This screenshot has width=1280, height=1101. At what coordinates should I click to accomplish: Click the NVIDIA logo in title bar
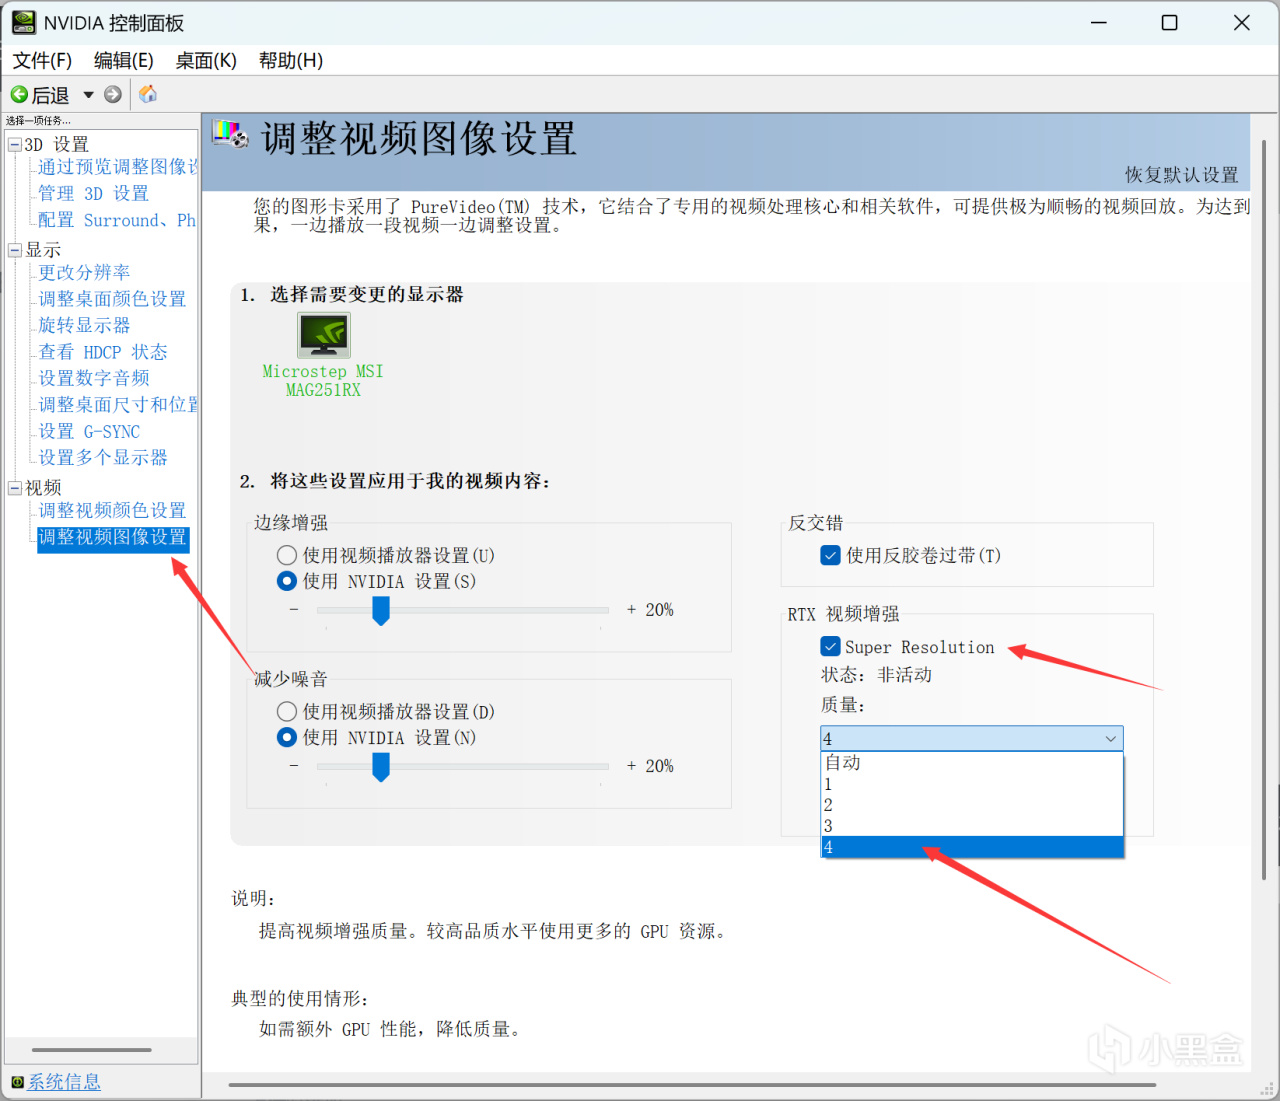coord(23,22)
